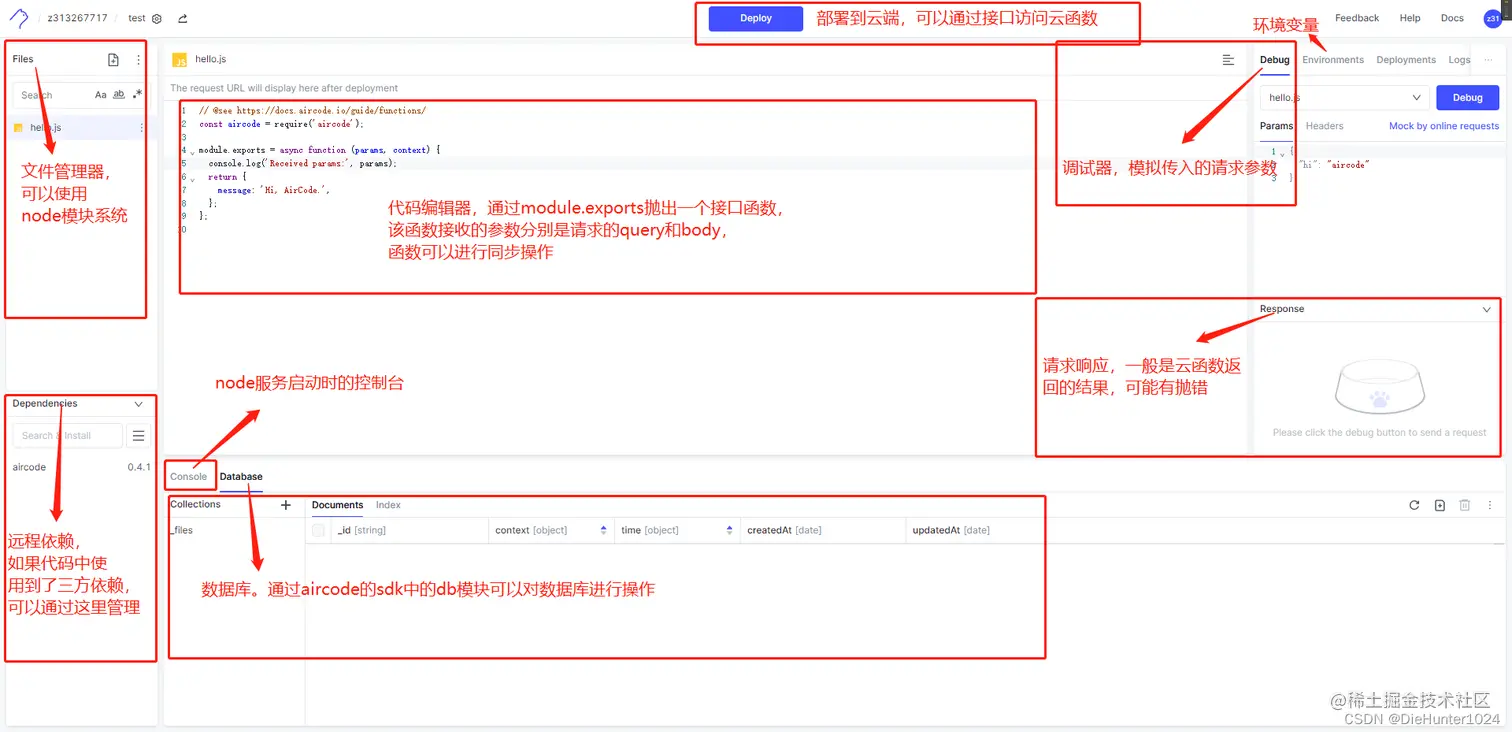The image size is (1512, 732).
Task: Fold code at line 4 in editor
Action: point(192,151)
